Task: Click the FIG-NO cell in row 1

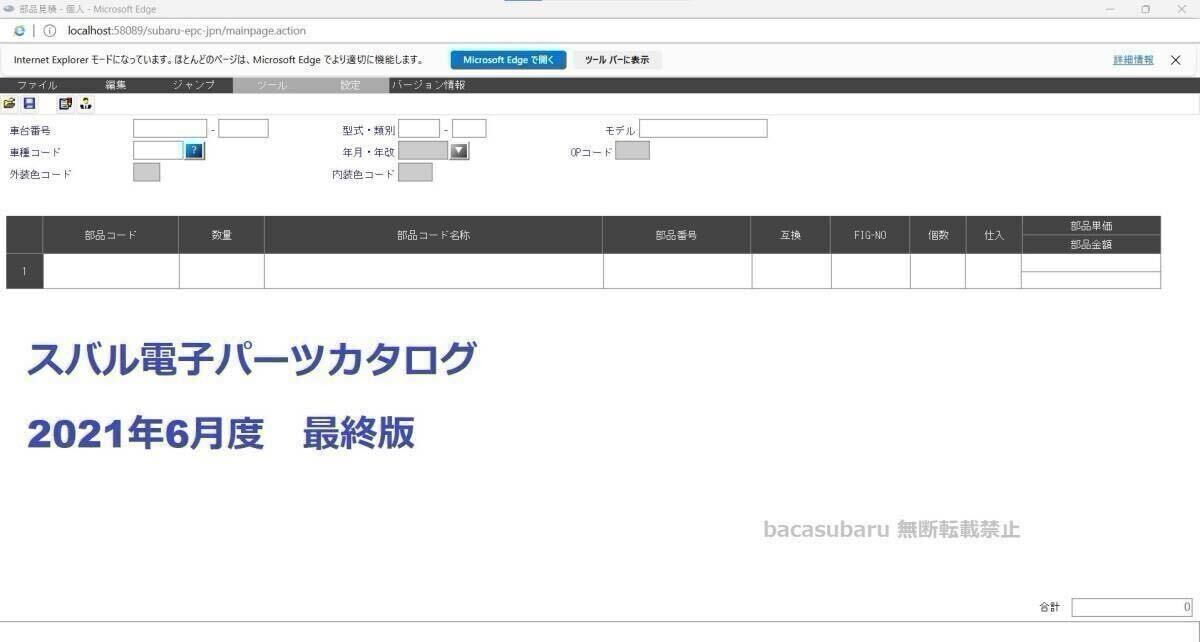Action: 871,271
